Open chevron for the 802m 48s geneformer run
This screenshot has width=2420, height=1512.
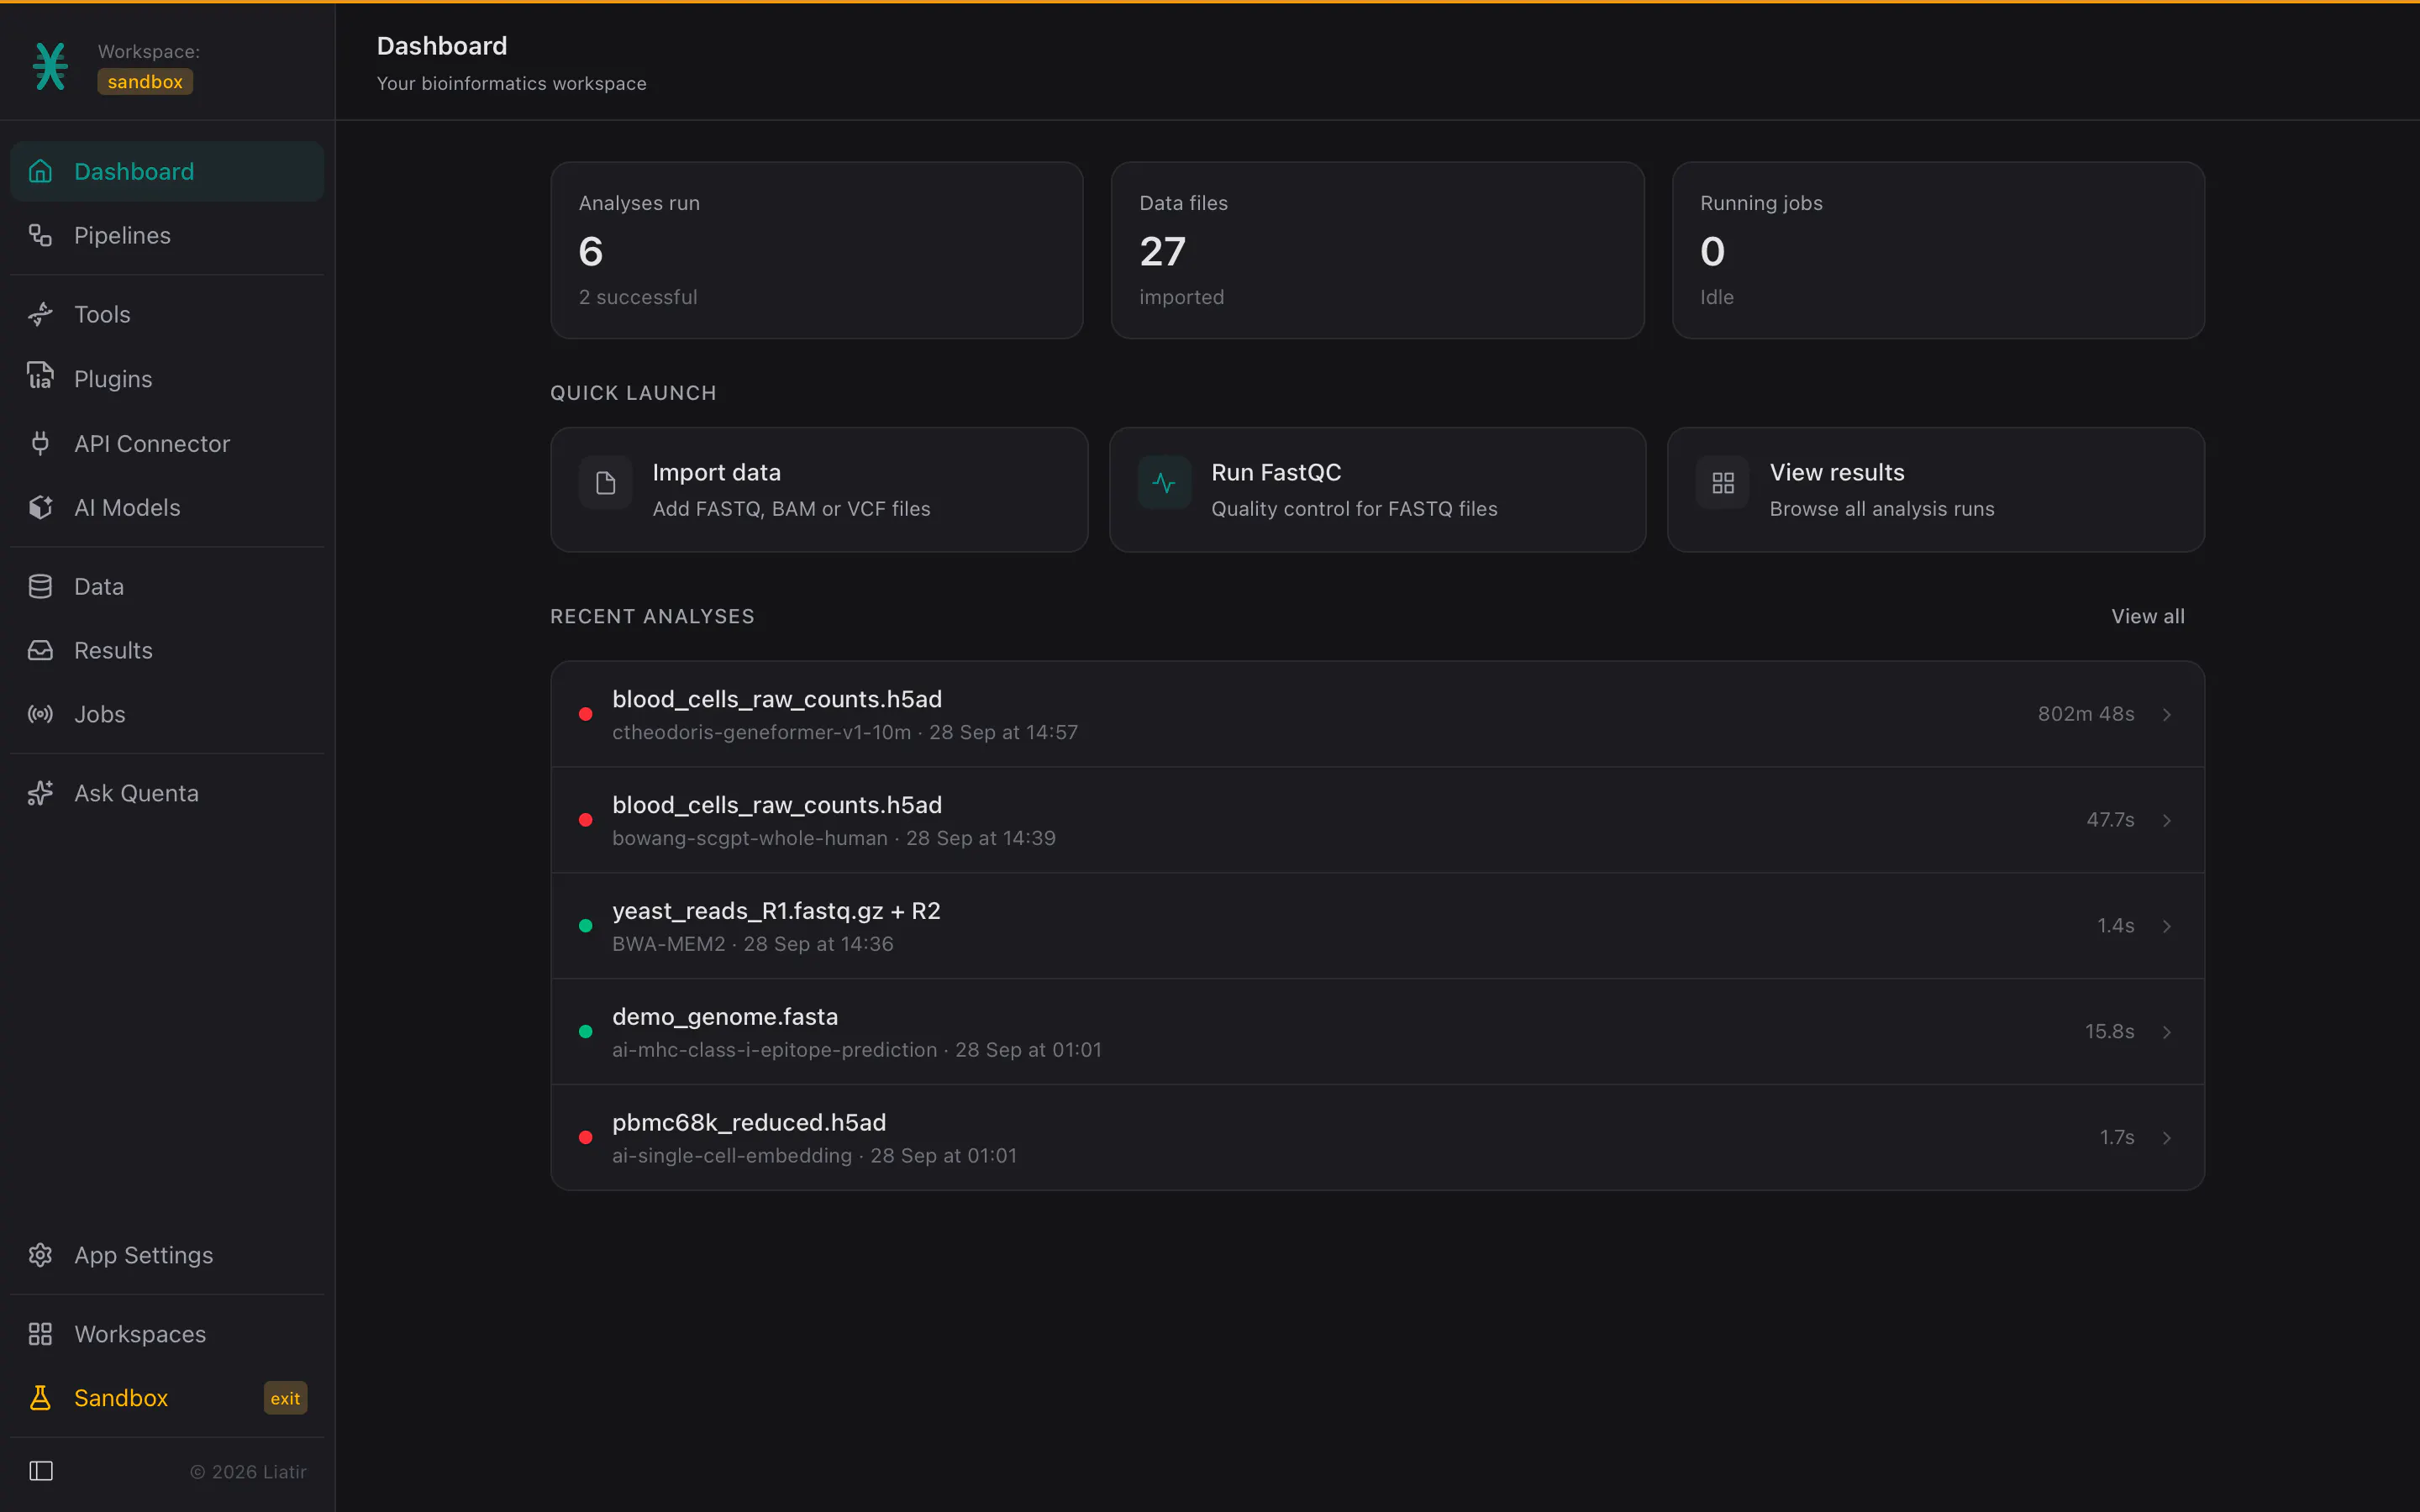point(2167,714)
